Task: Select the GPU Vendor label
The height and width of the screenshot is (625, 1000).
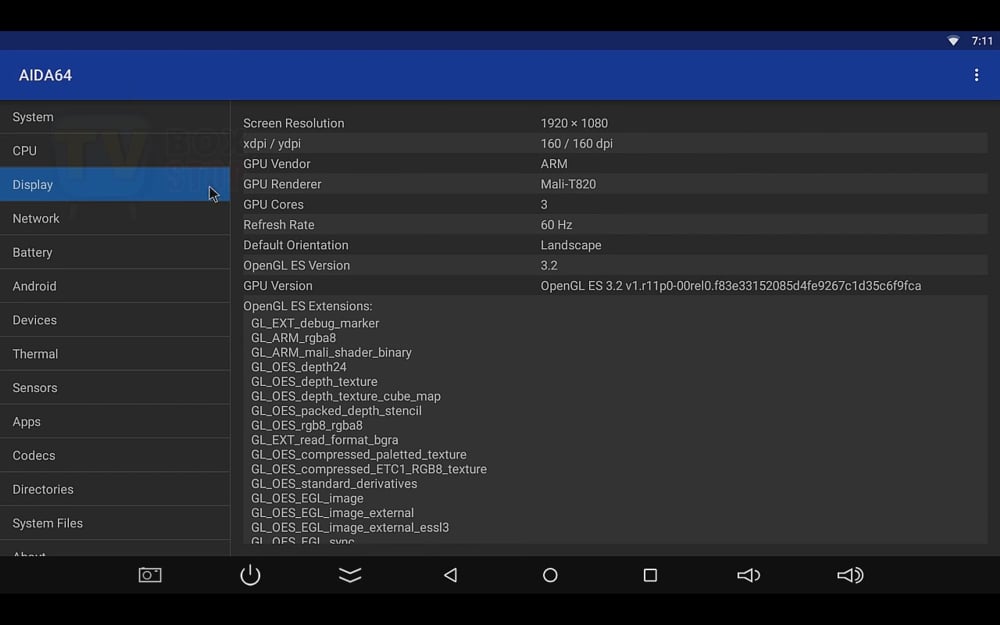Action: pyautogui.click(x=277, y=164)
